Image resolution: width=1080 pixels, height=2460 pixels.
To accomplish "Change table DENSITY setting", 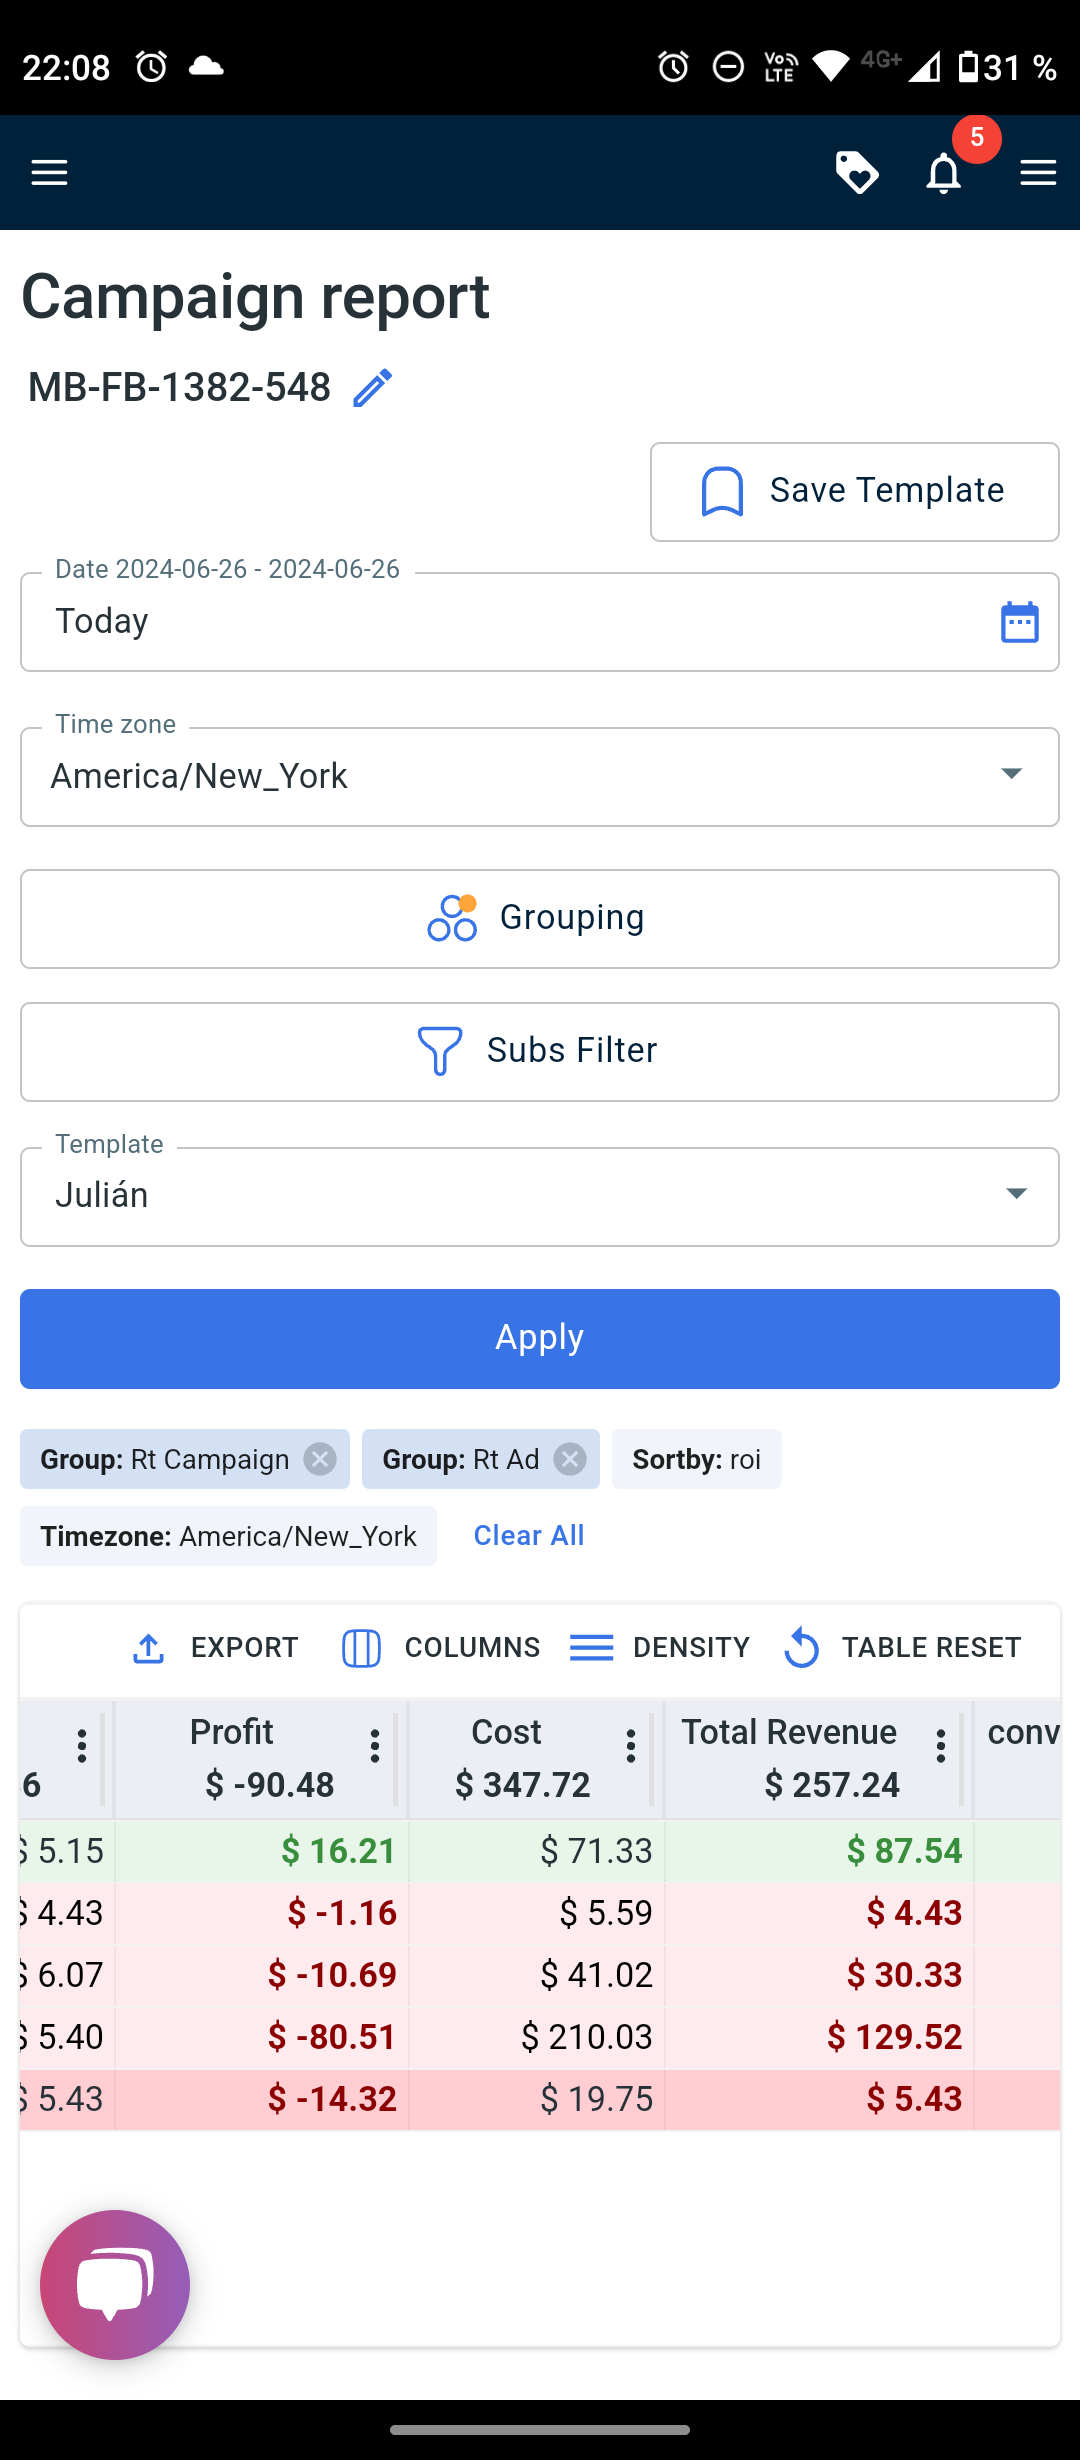I will (x=660, y=1648).
